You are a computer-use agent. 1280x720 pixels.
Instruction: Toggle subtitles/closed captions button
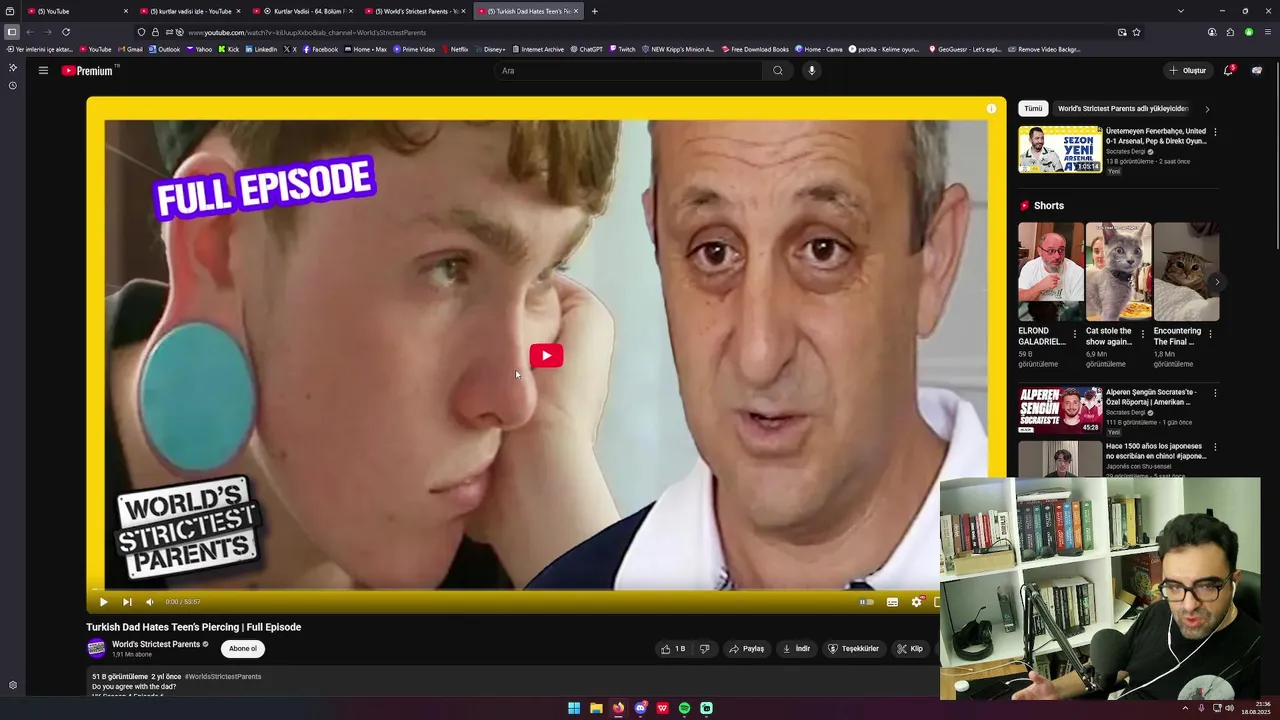click(x=892, y=602)
